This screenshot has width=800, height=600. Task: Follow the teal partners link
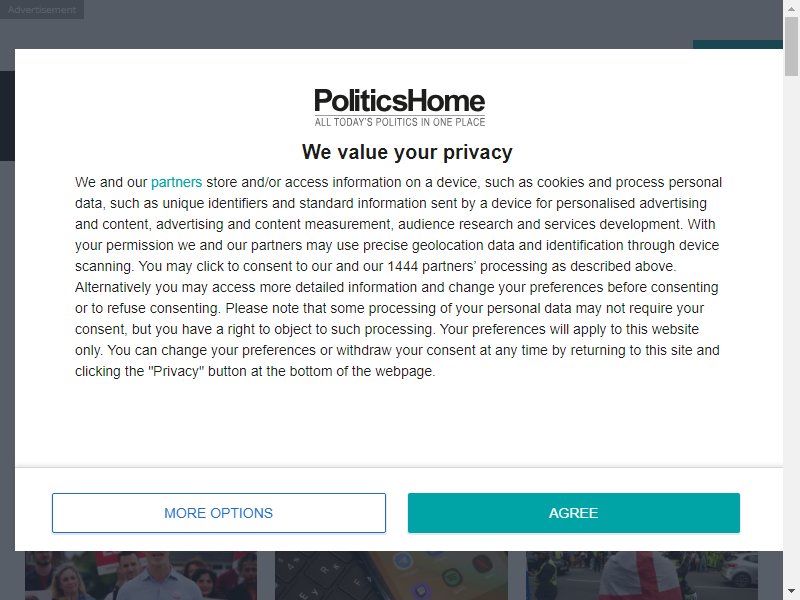(x=177, y=182)
